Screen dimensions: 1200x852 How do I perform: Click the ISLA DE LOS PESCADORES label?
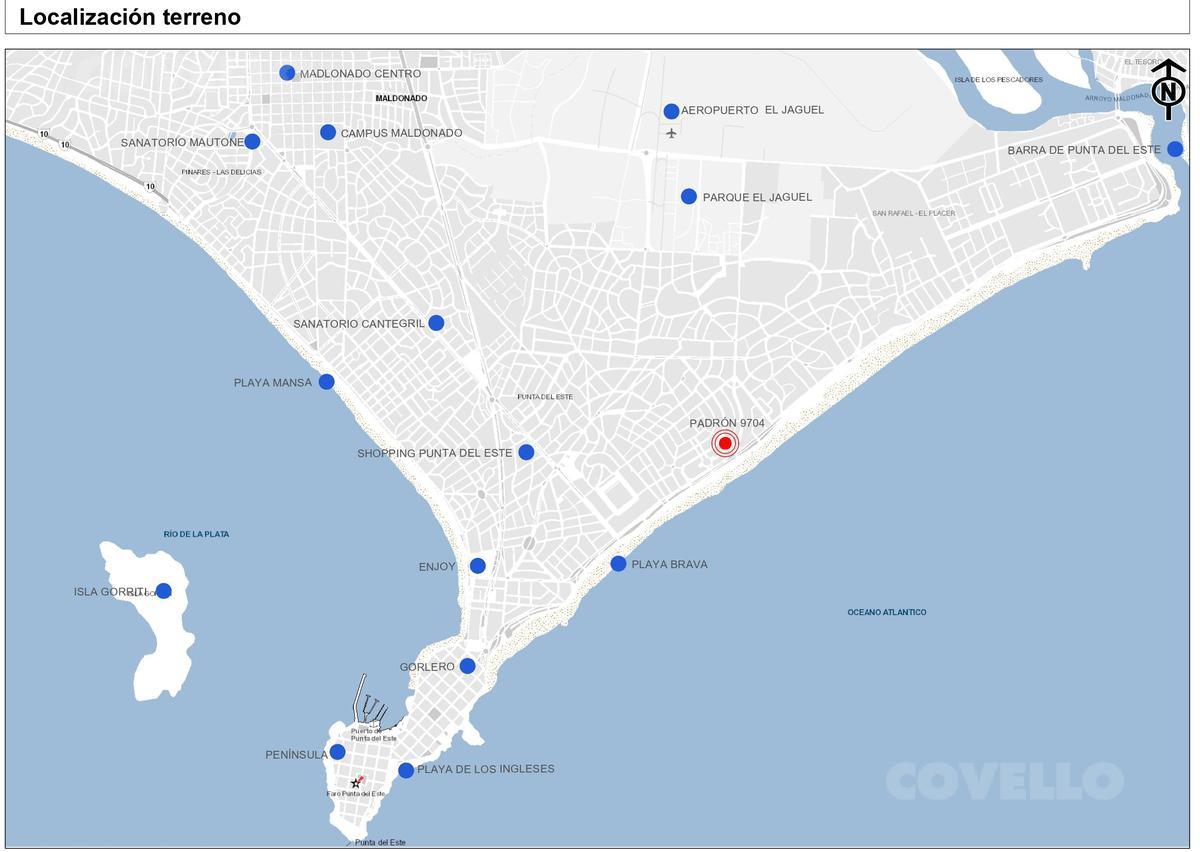click(998, 79)
